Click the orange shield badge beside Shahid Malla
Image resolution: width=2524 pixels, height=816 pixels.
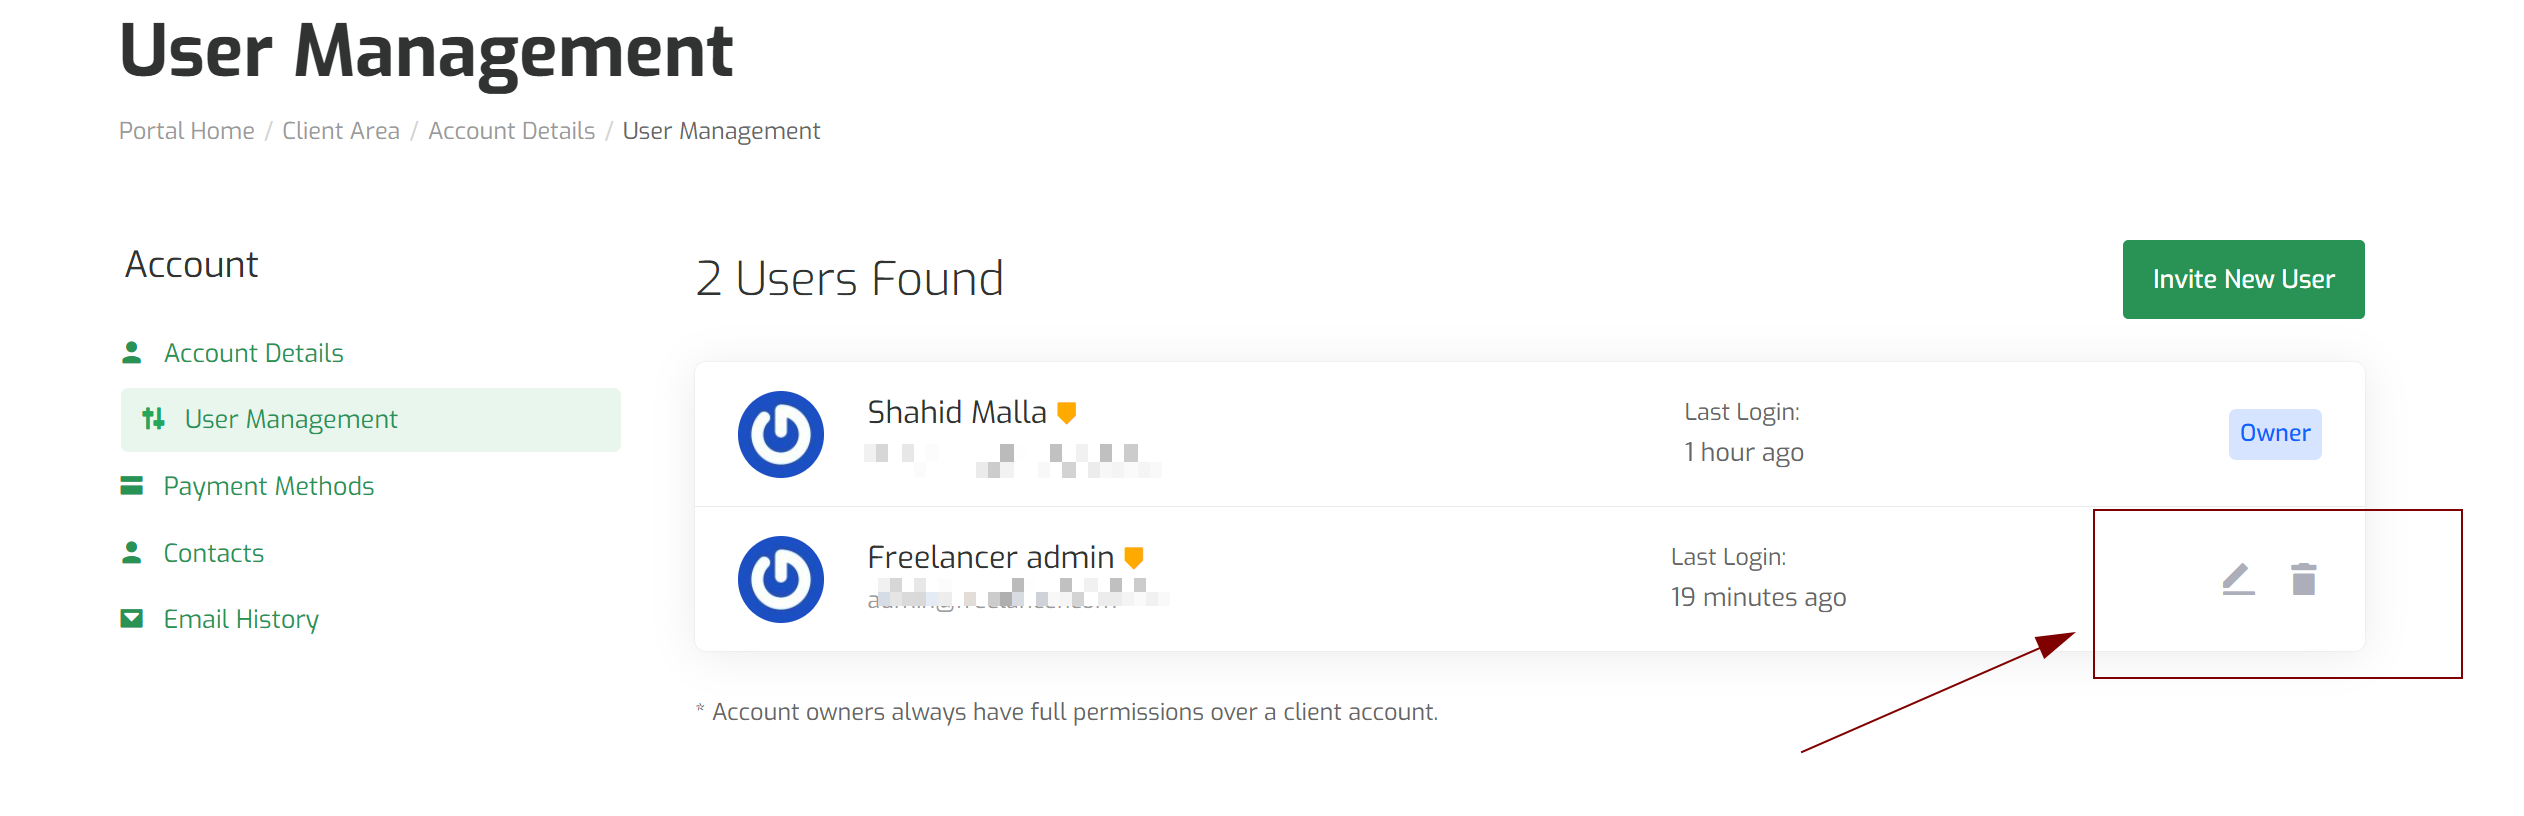[x=1067, y=412]
